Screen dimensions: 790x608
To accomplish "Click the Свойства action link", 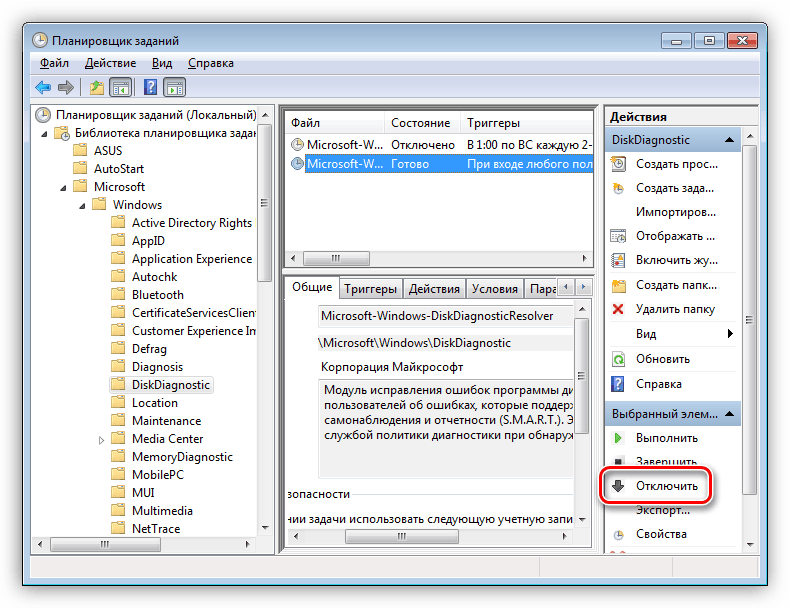I will tap(661, 534).
